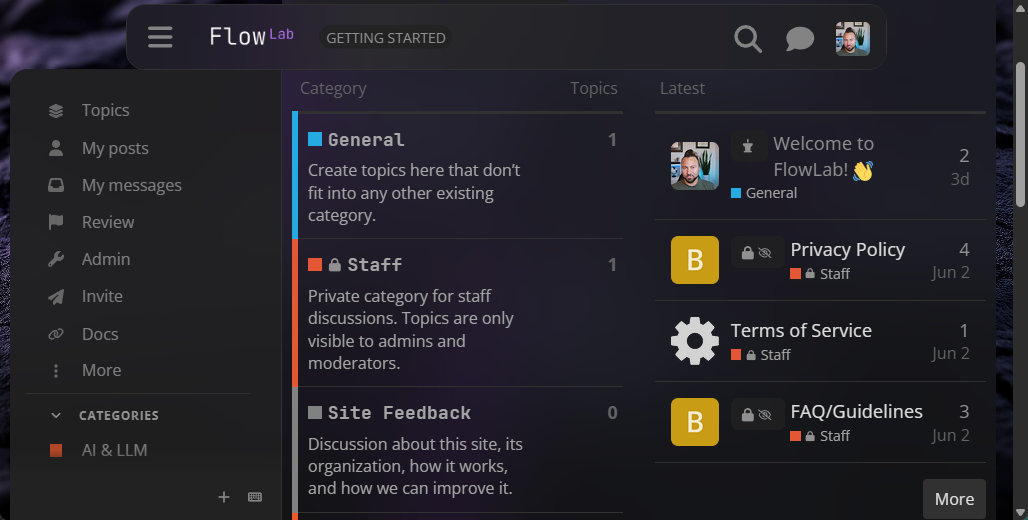
Task: Toggle the hamburger sidebar menu
Action: coord(160,38)
